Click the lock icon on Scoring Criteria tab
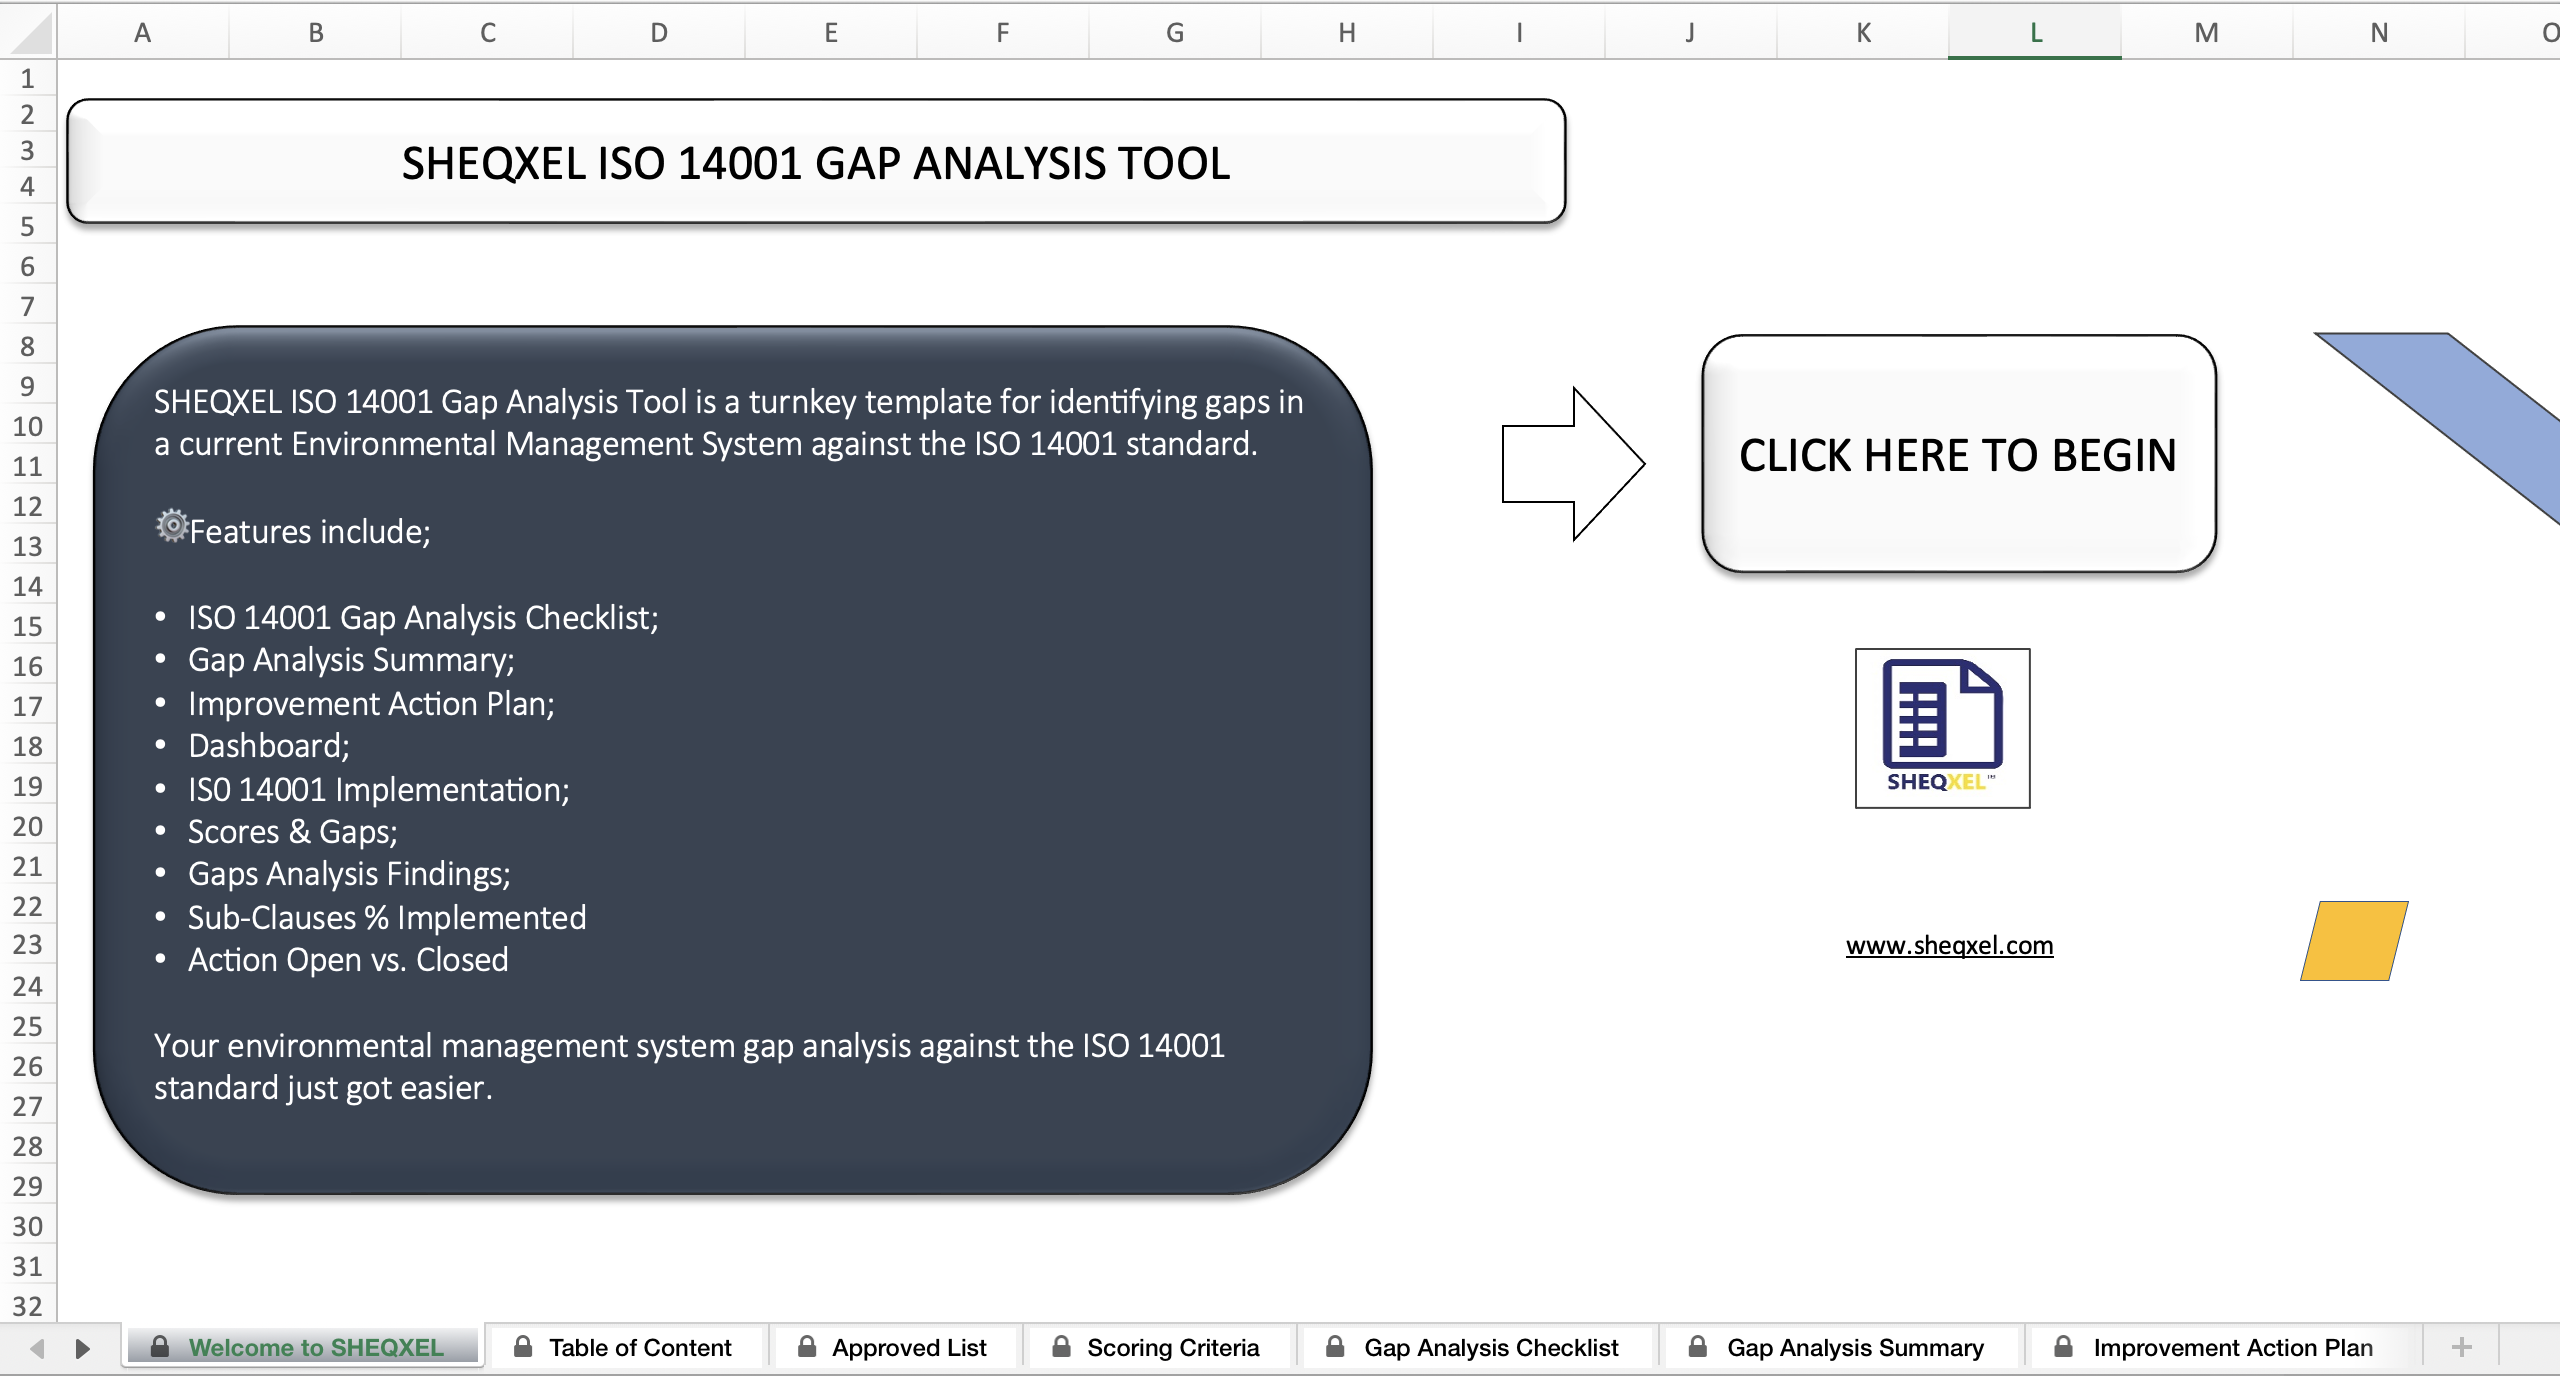Screen dimensions: 2560x1376 [x=1062, y=1347]
